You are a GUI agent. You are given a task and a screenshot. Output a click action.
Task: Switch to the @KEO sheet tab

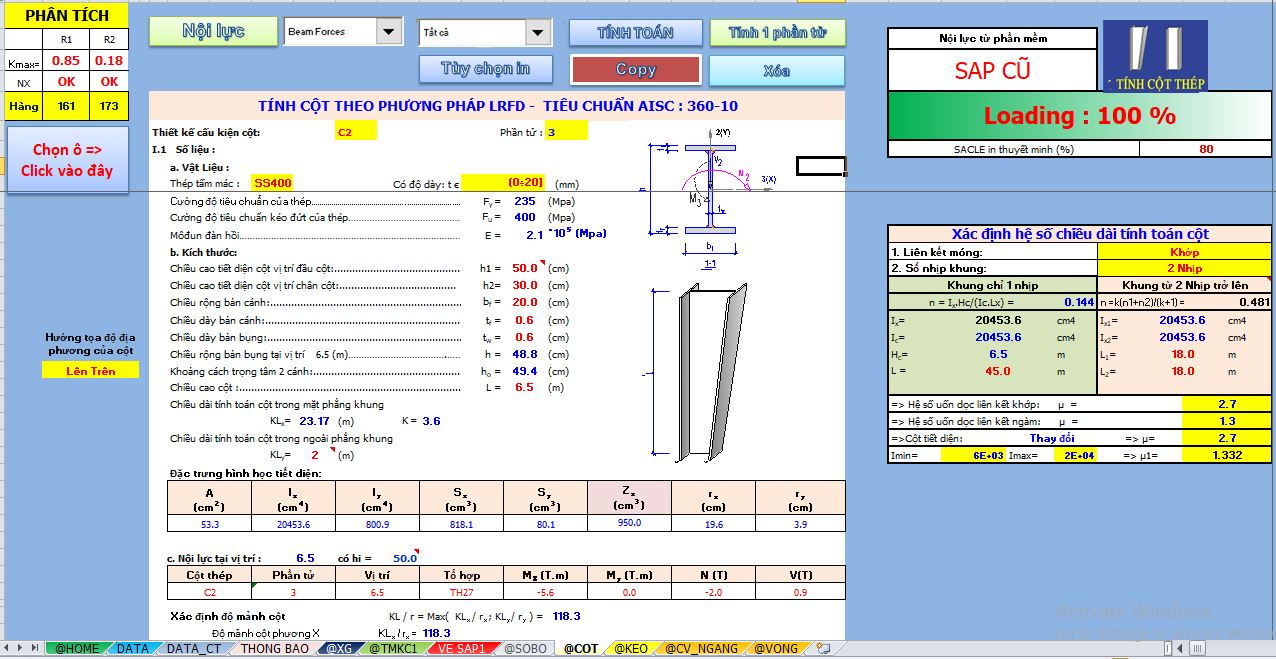[630, 649]
